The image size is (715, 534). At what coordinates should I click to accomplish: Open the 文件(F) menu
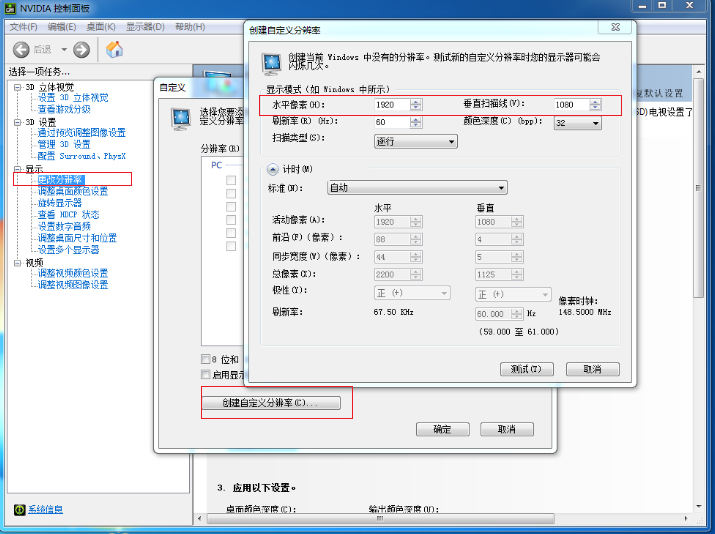(23, 27)
